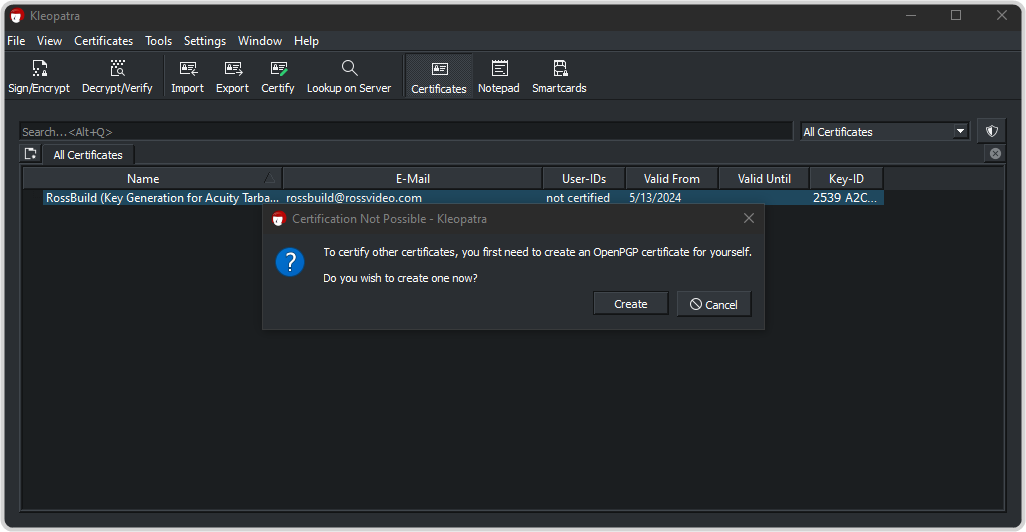The width and height of the screenshot is (1026, 532).
Task: Open the Decrypt/Verify tool
Action: pos(117,76)
